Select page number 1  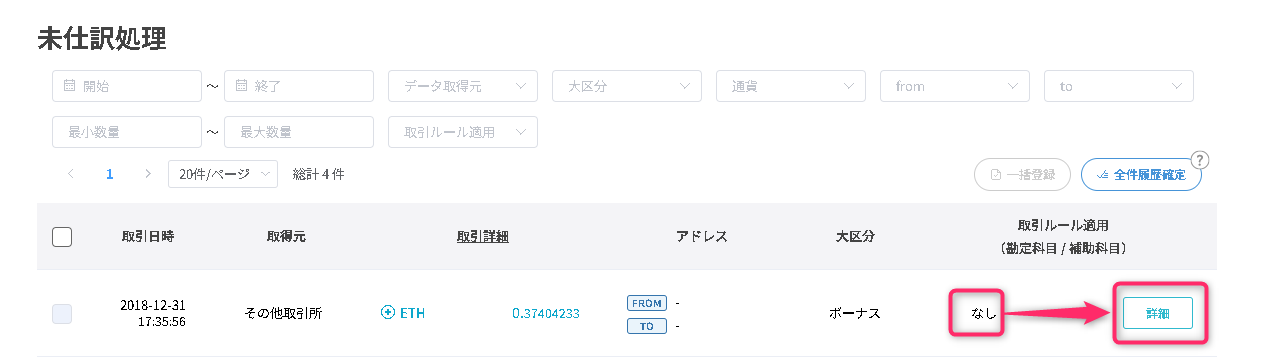(109, 174)
